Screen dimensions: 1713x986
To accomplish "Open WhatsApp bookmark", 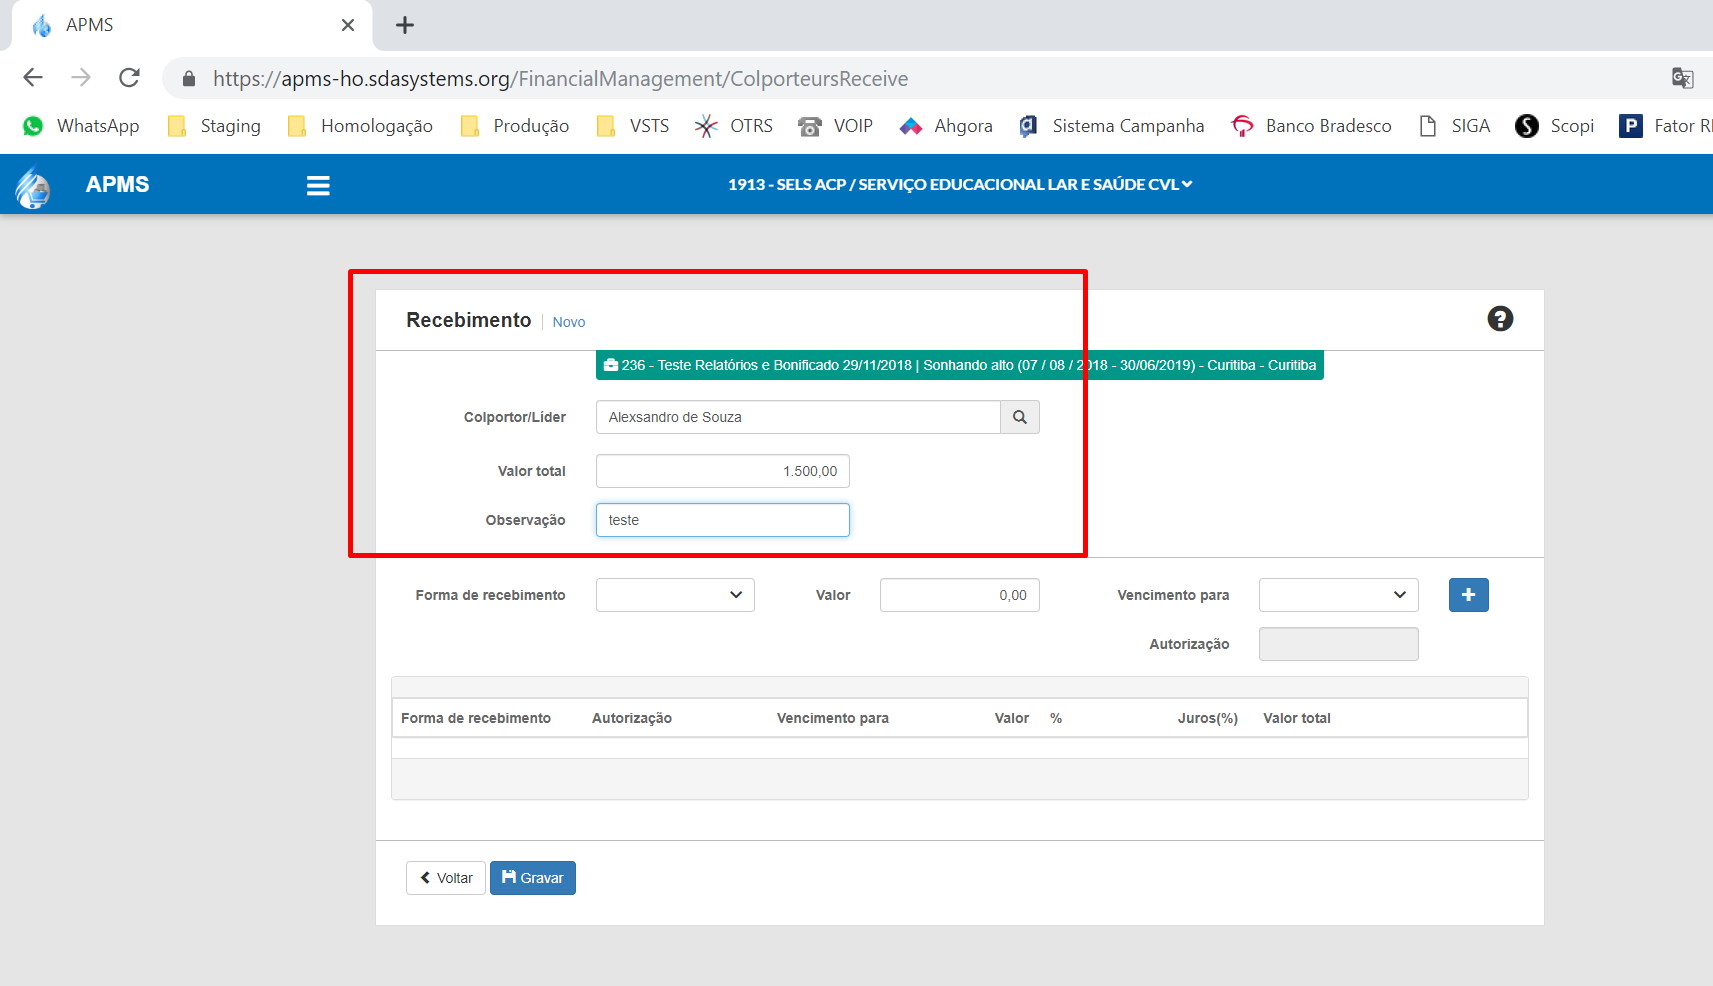I will (x=81, y=126).
